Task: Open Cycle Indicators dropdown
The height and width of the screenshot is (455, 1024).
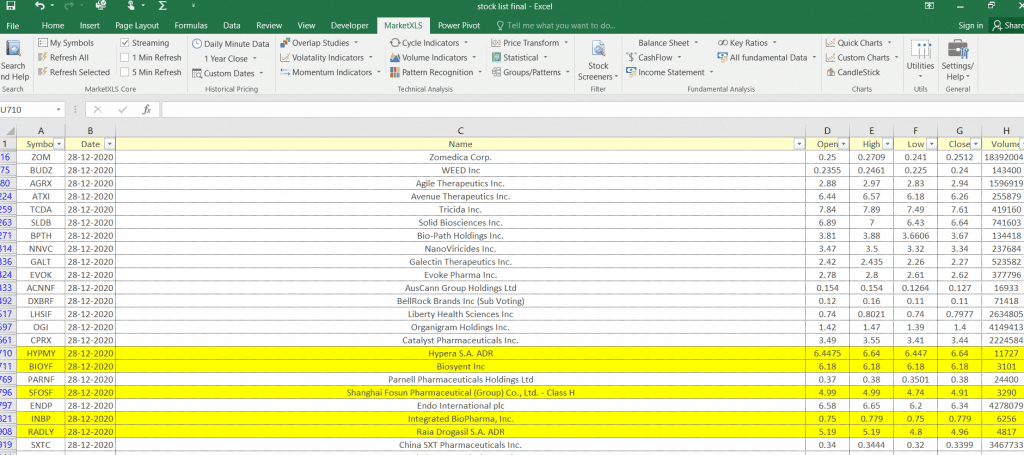Action: coord(466,43)
